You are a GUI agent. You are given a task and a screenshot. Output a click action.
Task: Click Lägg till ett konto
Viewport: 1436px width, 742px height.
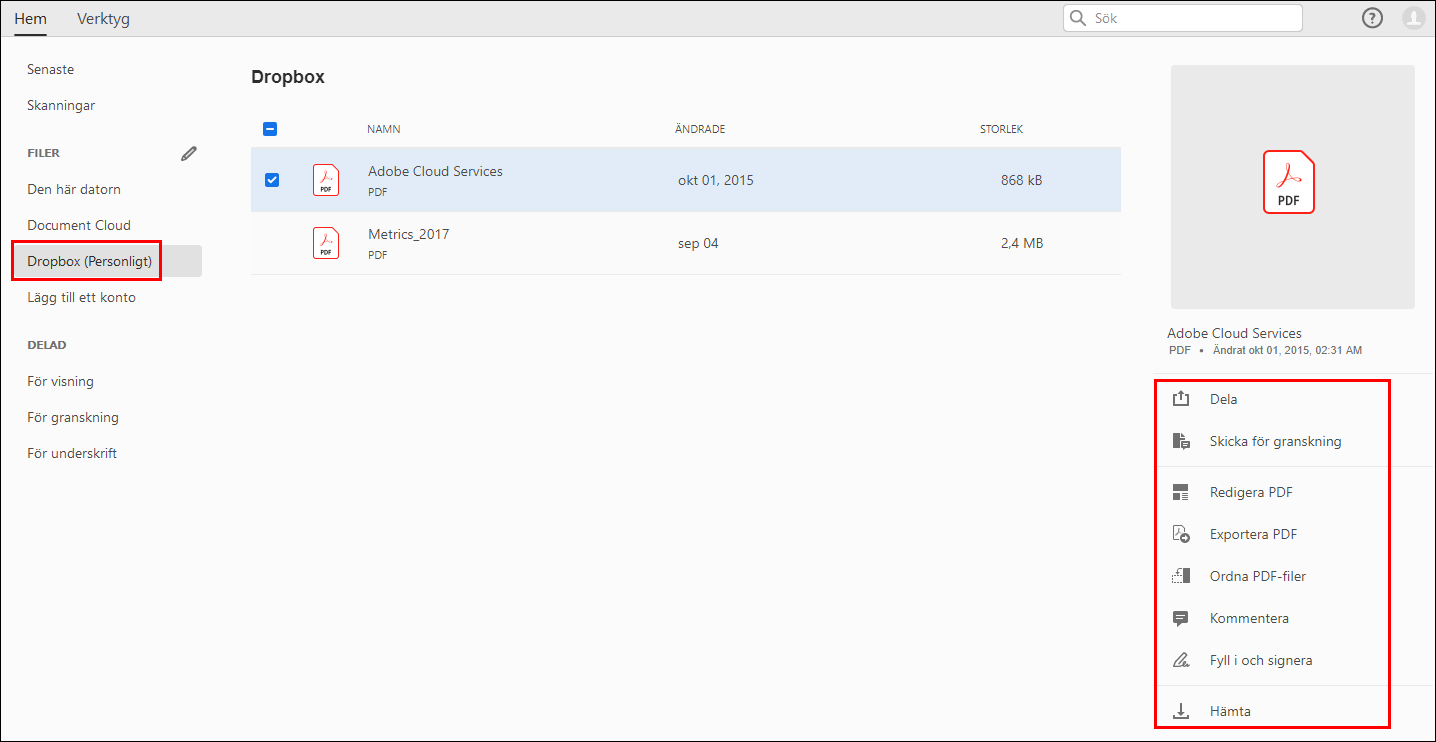click(81, 297)
